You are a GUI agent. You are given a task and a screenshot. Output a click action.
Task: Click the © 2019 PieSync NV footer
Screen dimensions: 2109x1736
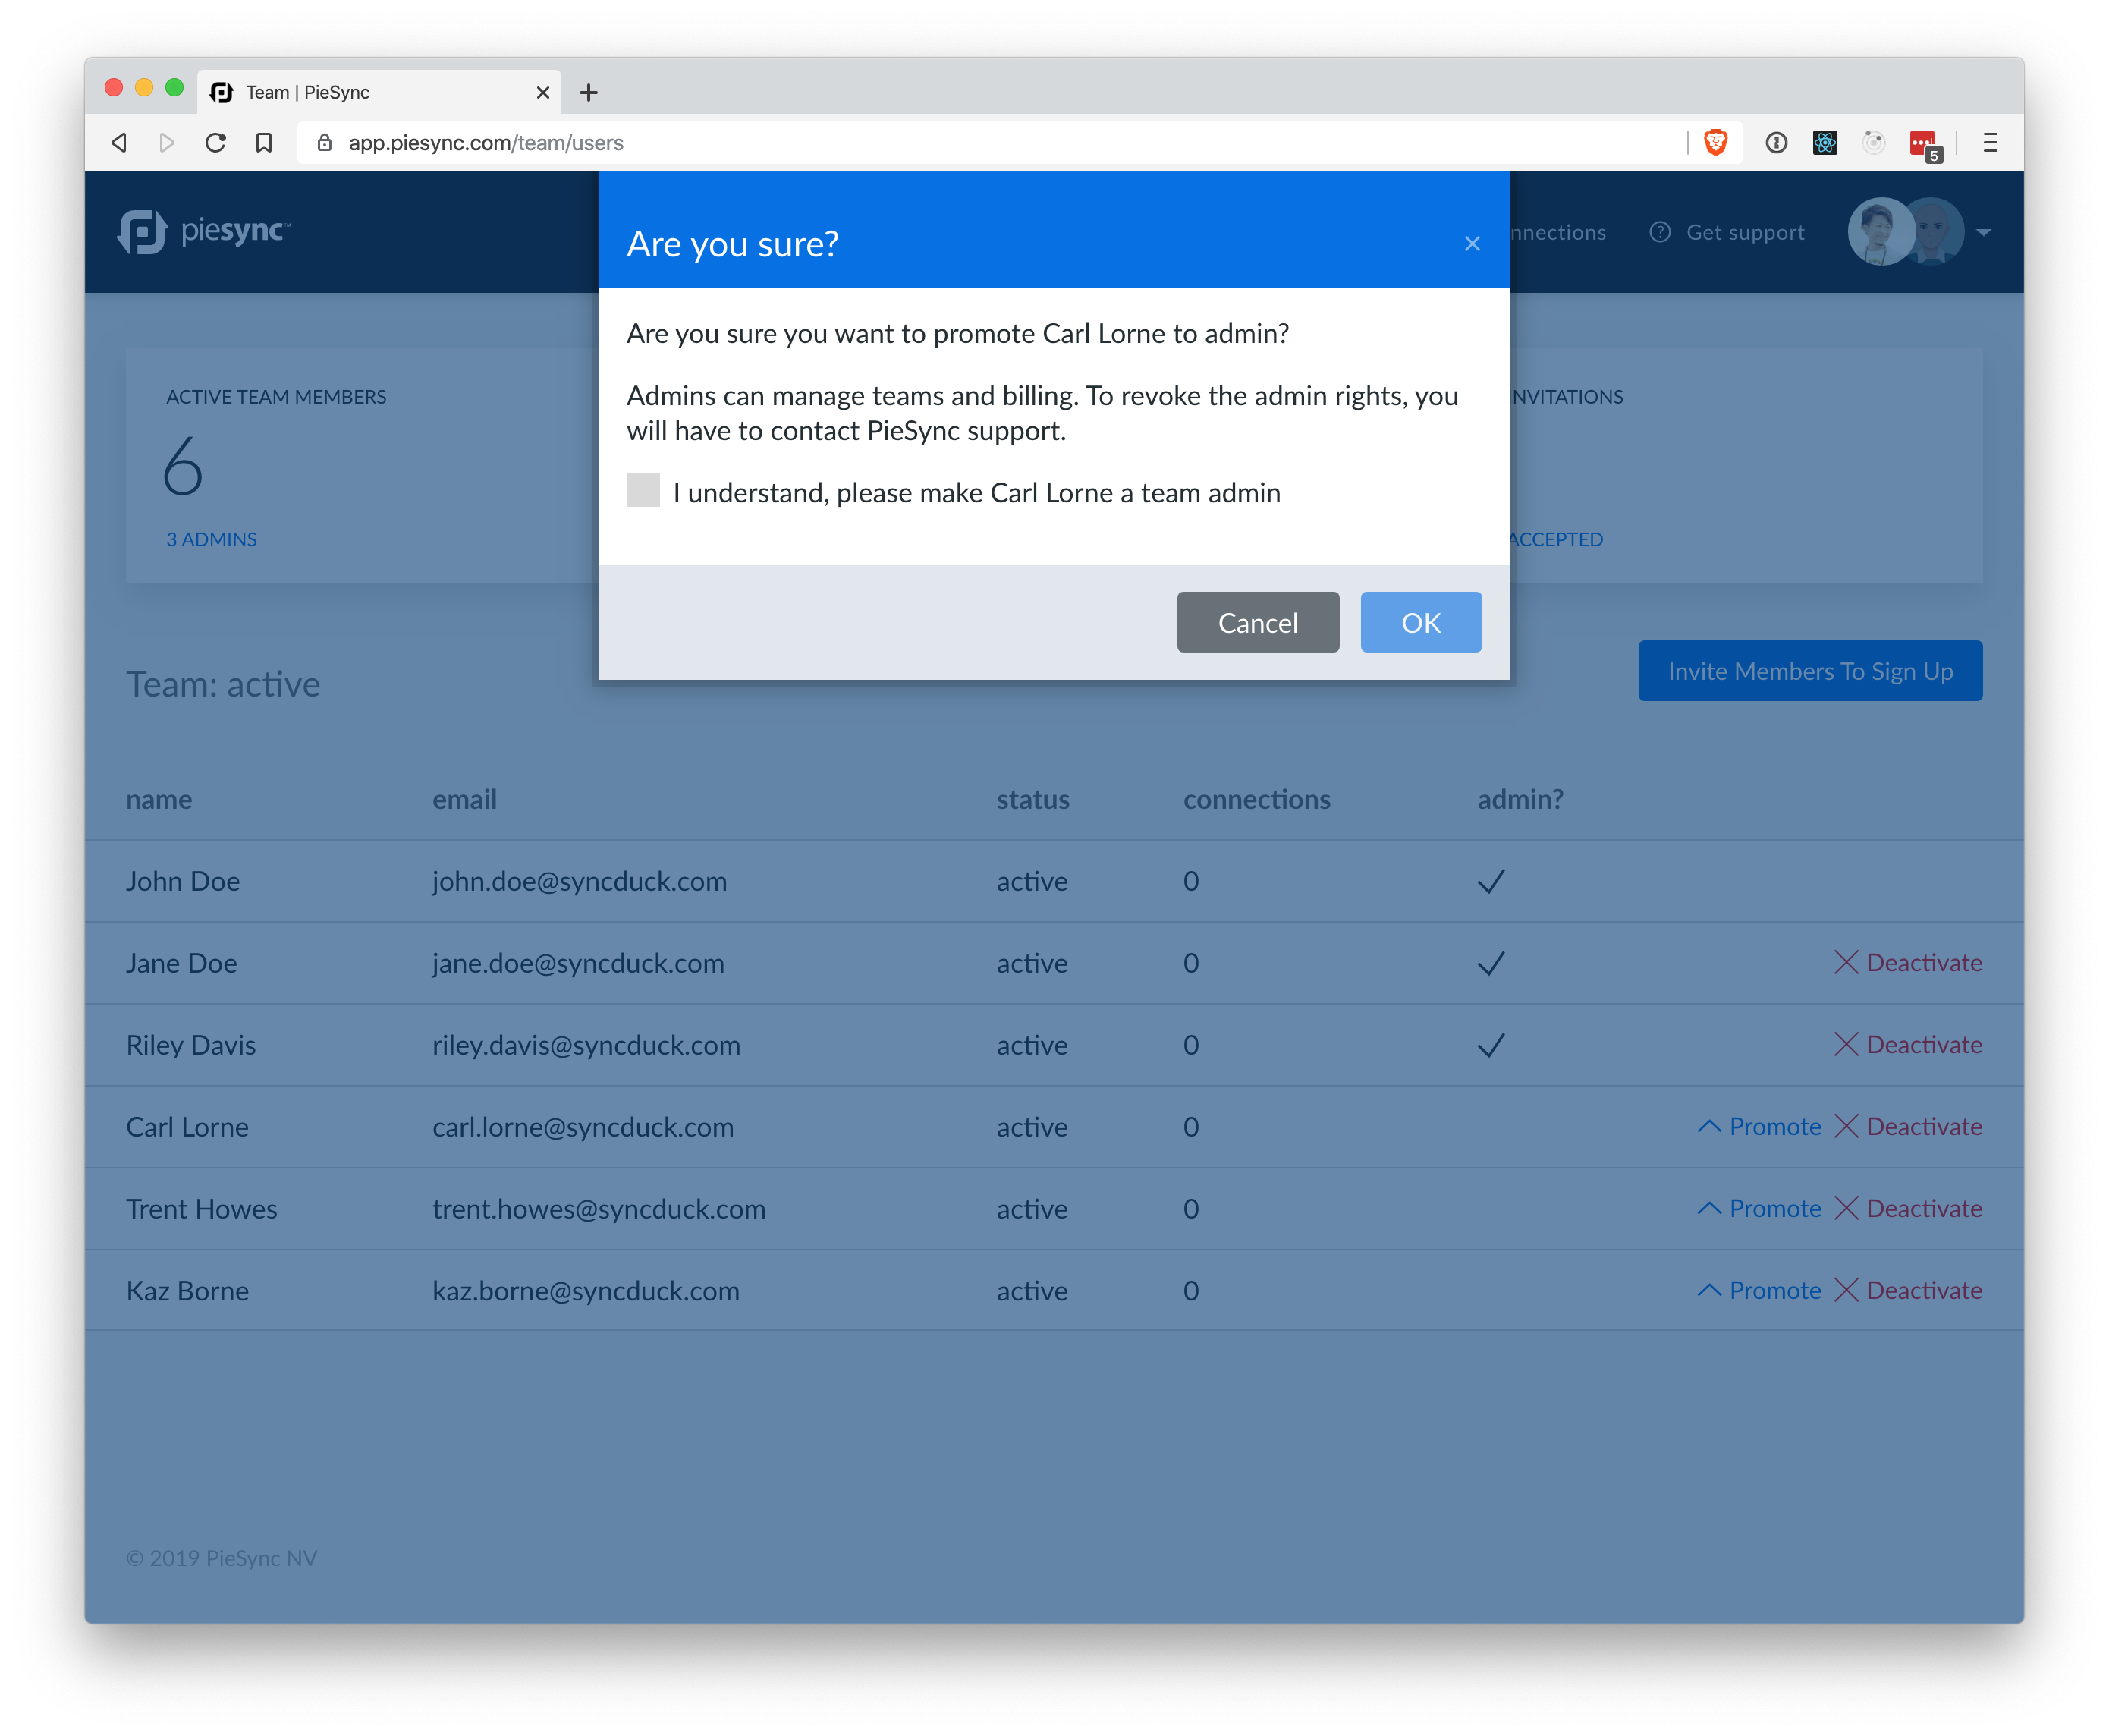pyautogui.click(x=221, y=1559)
